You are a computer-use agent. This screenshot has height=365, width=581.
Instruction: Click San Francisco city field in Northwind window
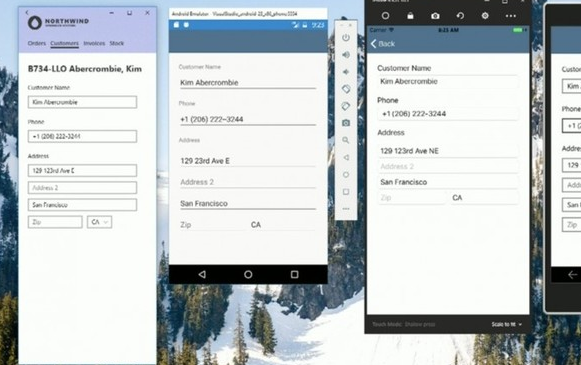tap(82, 205)
